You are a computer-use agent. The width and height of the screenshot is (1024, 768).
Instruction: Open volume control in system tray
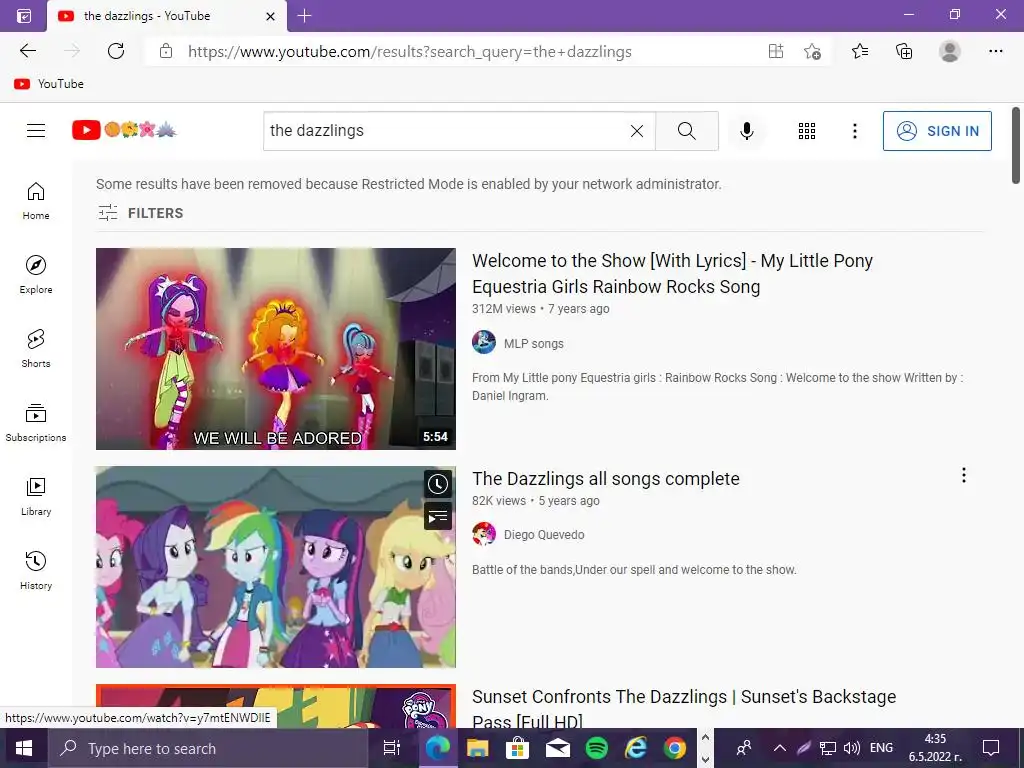pyautogui.click(x=852, y=748)
